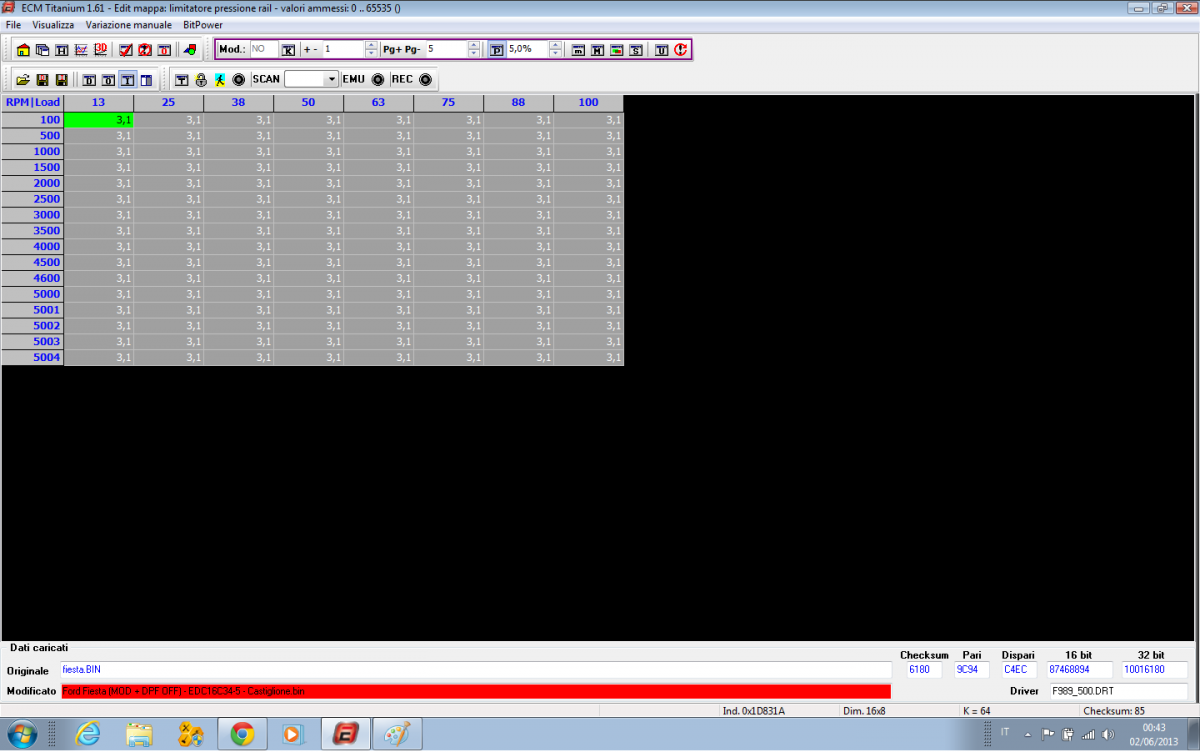Click the floppy save icon beside the folder
The height and width of the screenshot is (752, 1200).
click(42, 79)
